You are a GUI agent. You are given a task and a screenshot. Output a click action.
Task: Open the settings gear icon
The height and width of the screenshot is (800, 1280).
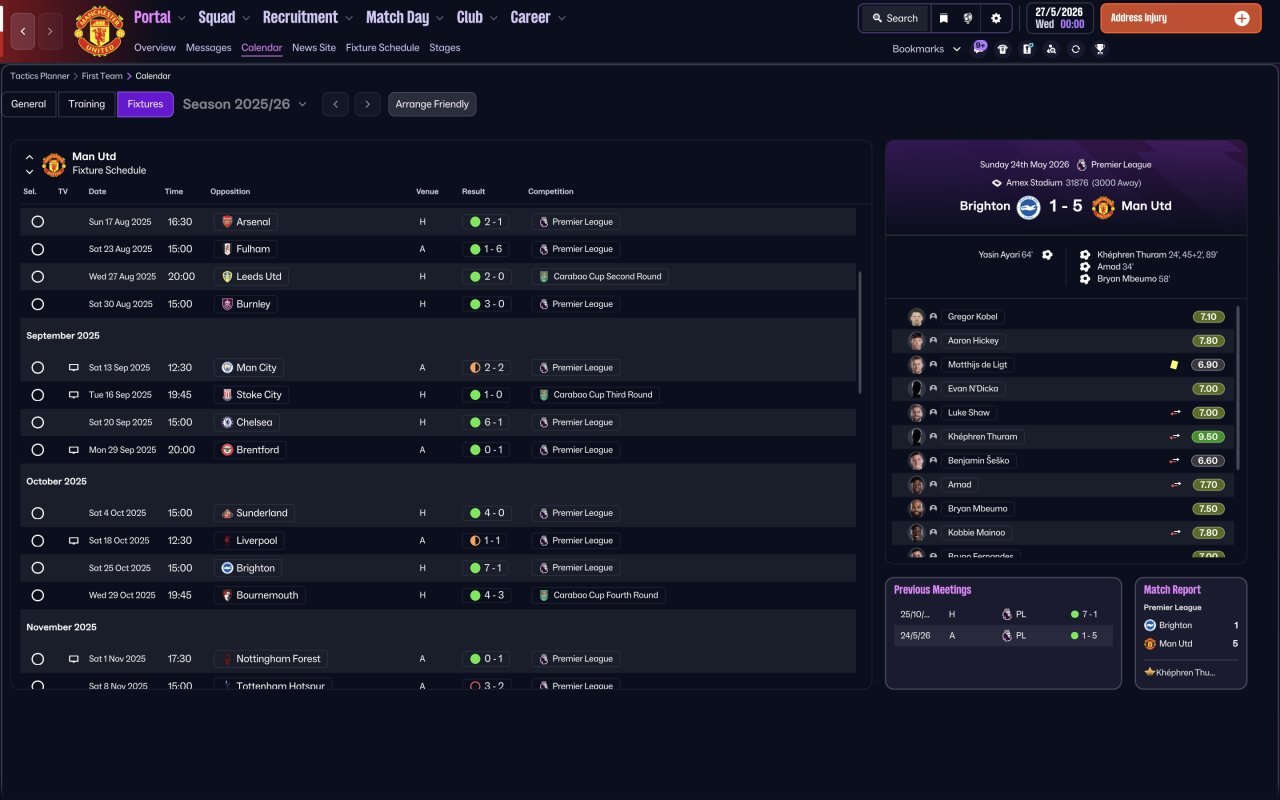996,18
